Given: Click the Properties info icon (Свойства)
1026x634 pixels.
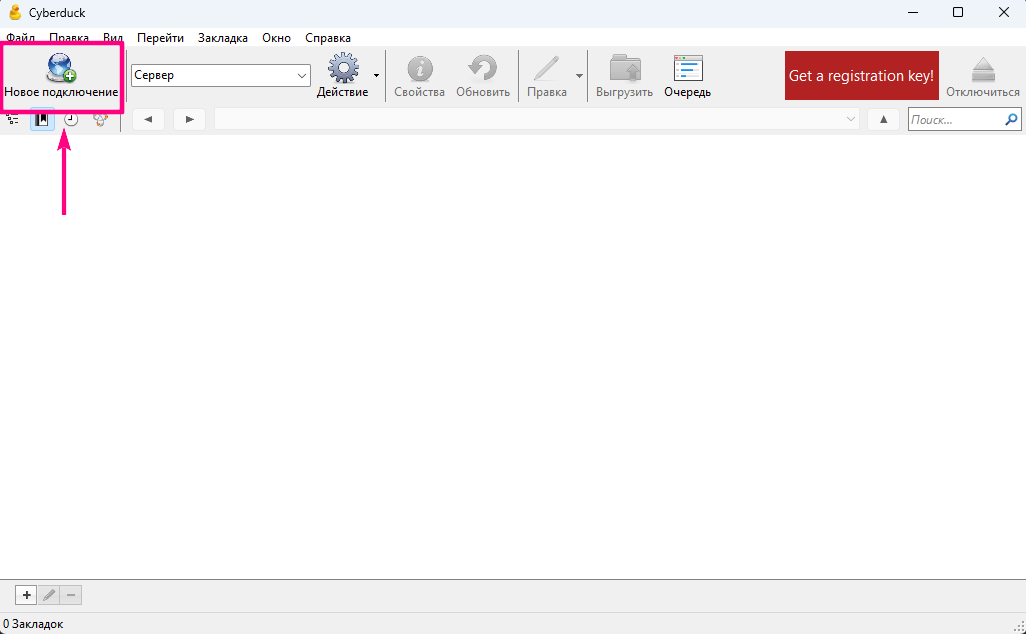Looking at the screenshot, I should 419,69.
